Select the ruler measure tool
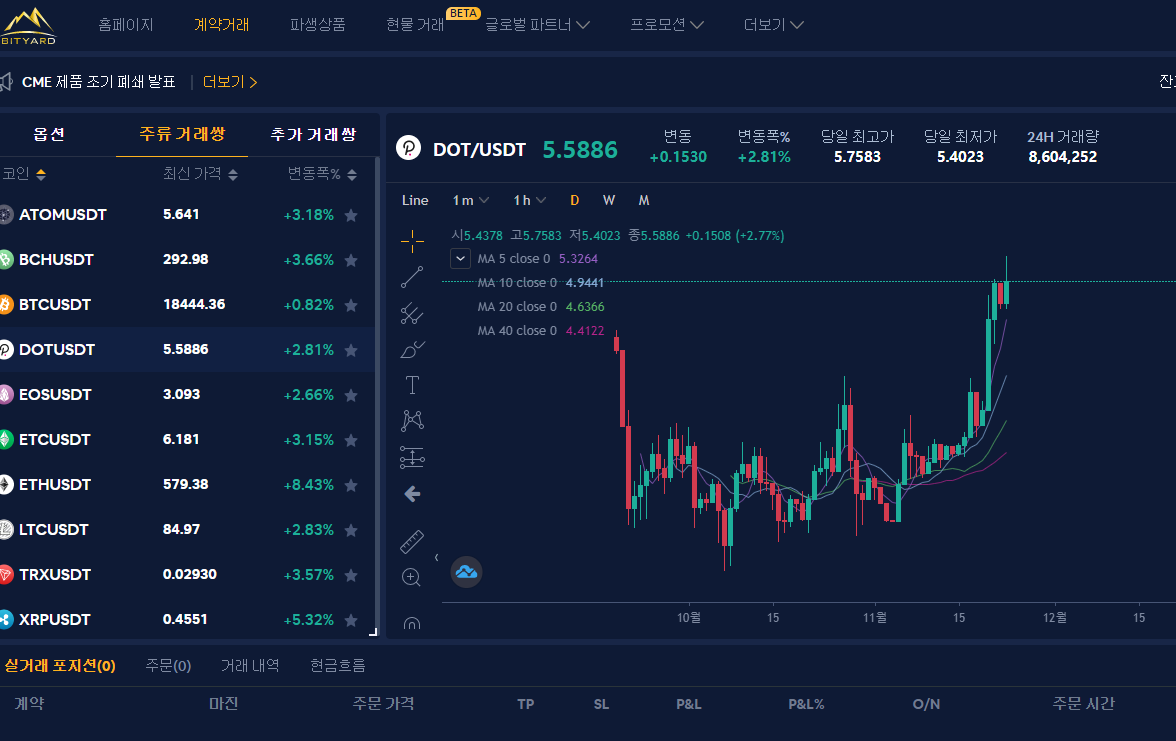 pos(412,542)
